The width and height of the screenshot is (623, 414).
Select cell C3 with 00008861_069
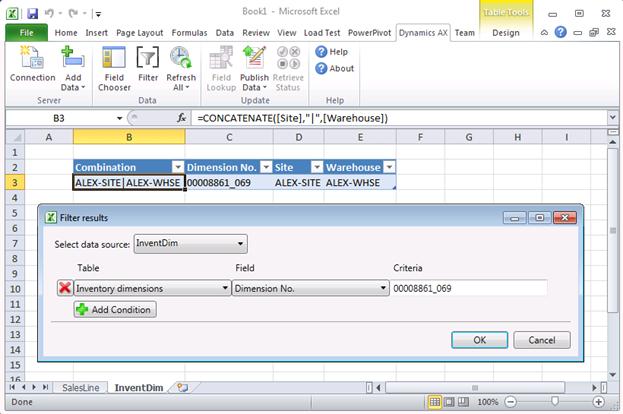(x=229, y=183)
